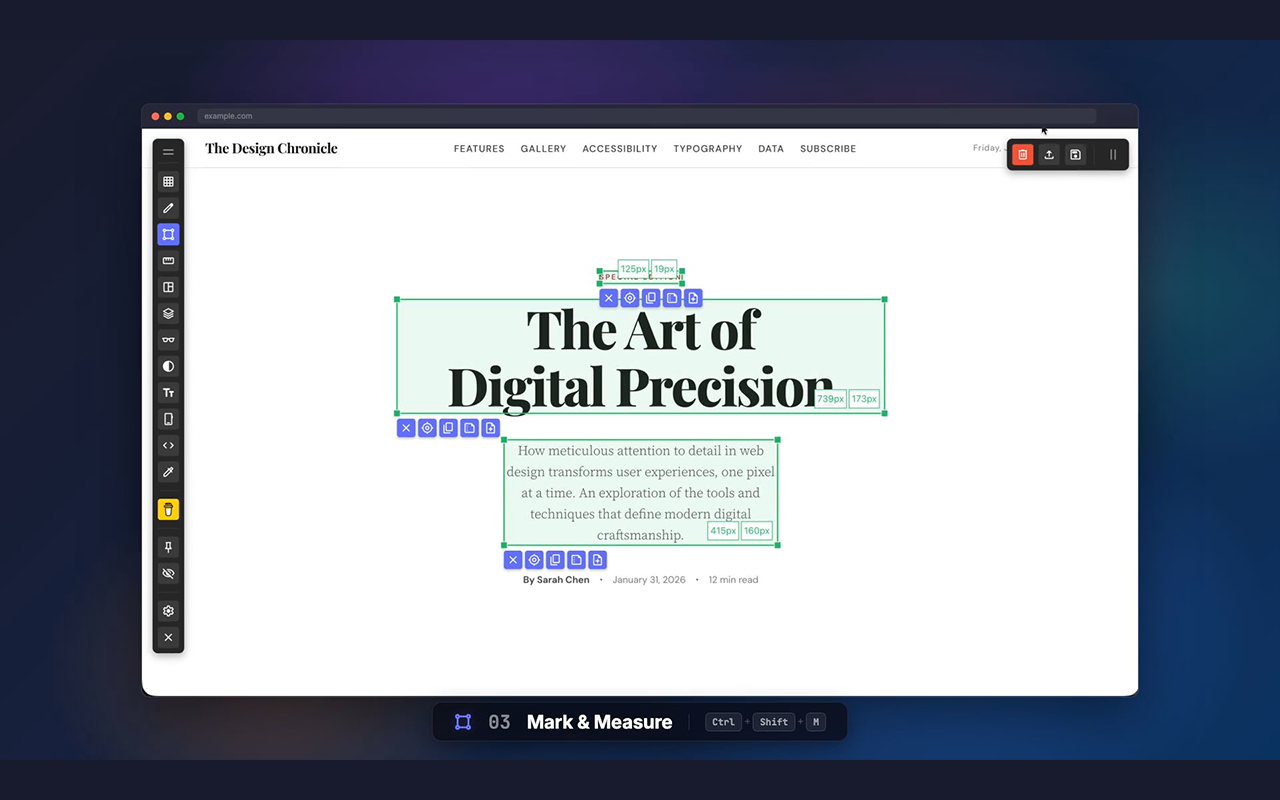
Task: Grab the drag handle on the floating action bar
Action: [1113, 155]
